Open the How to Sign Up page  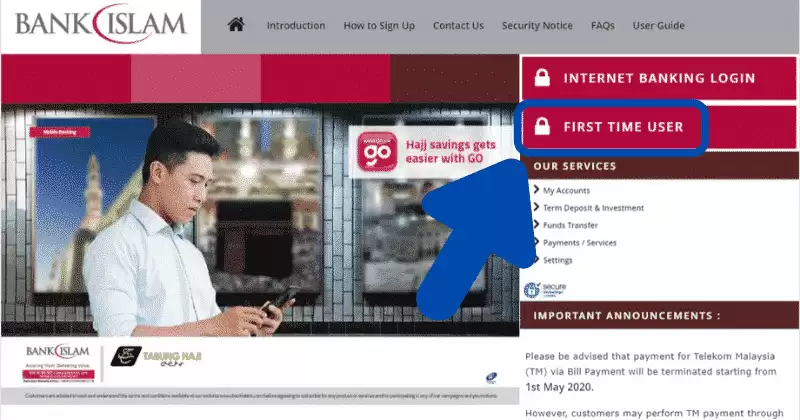[x=378, y=25]
